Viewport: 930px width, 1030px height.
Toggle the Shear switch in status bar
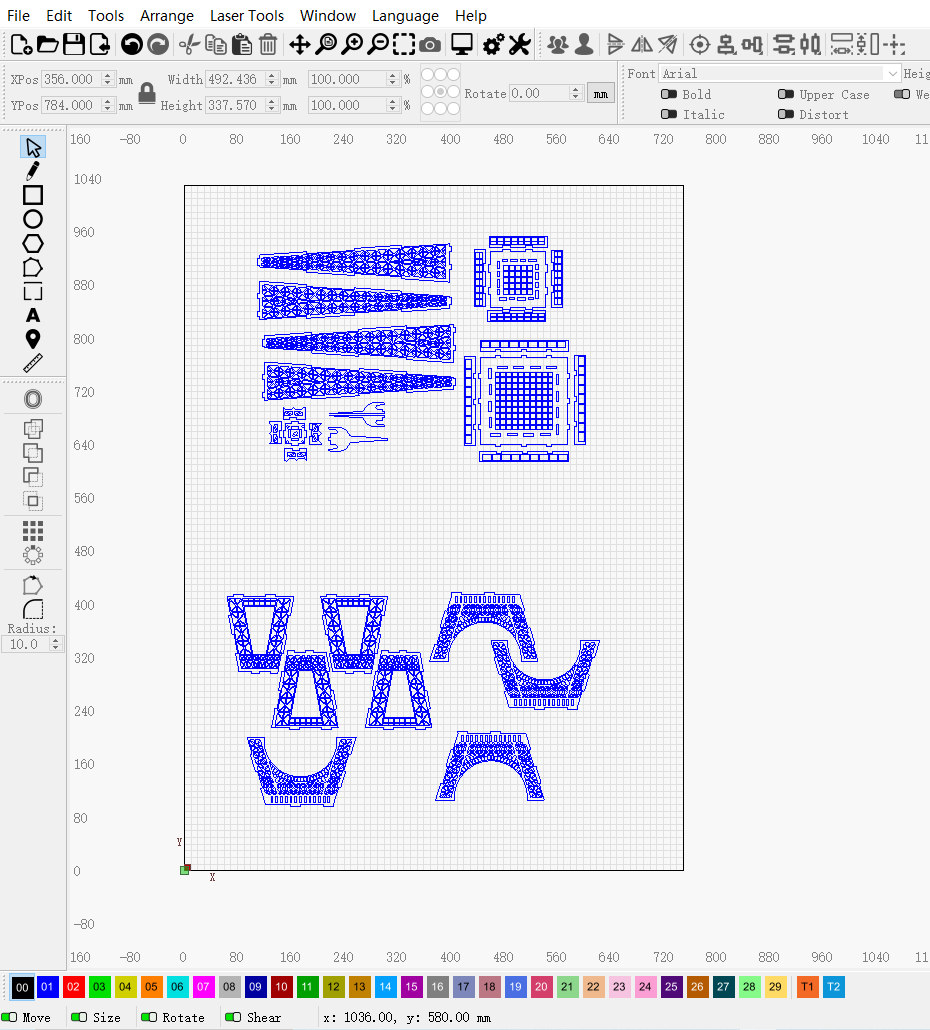(233, 1017)
